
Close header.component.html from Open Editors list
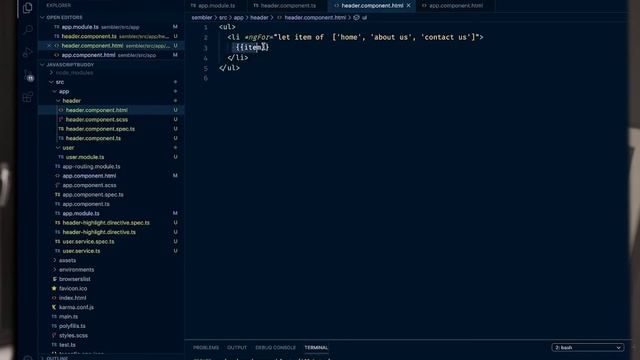(x=49, y=46)
